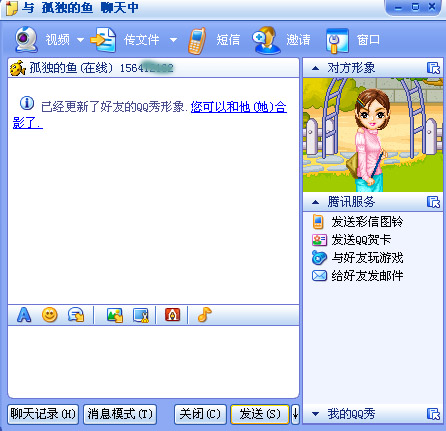
Task: Click the invite friend icon
Action: point(266,40)
